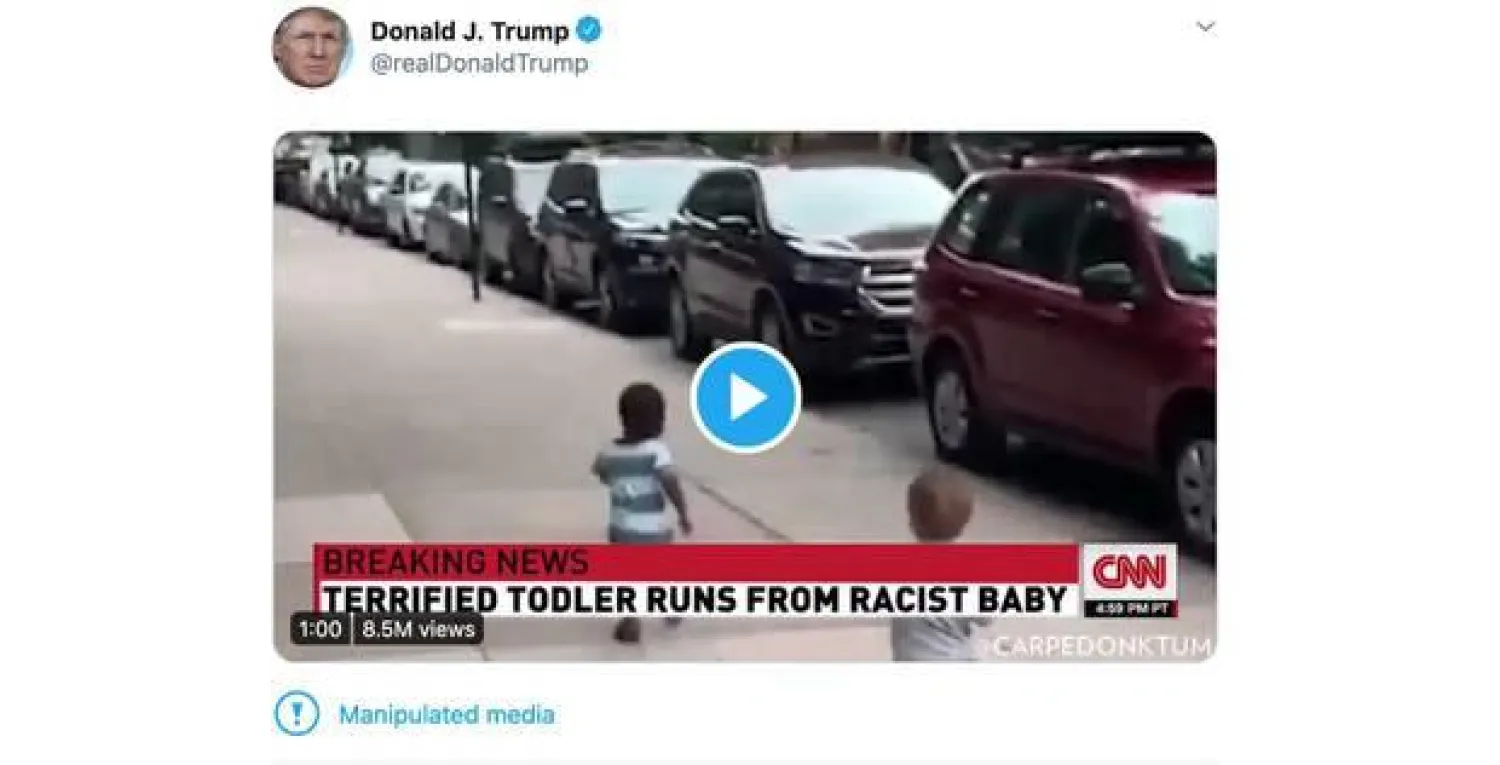
Task: Click the 4:59 PM PT time label
Action: pyautogui.click(x=1130, y=608)
